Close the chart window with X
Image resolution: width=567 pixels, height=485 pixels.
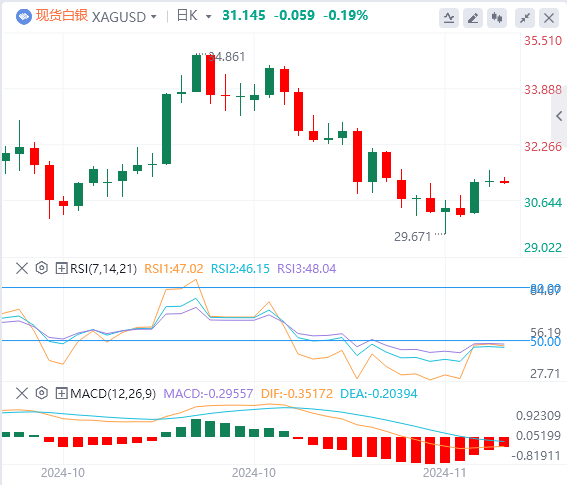[x=549, y=18]
